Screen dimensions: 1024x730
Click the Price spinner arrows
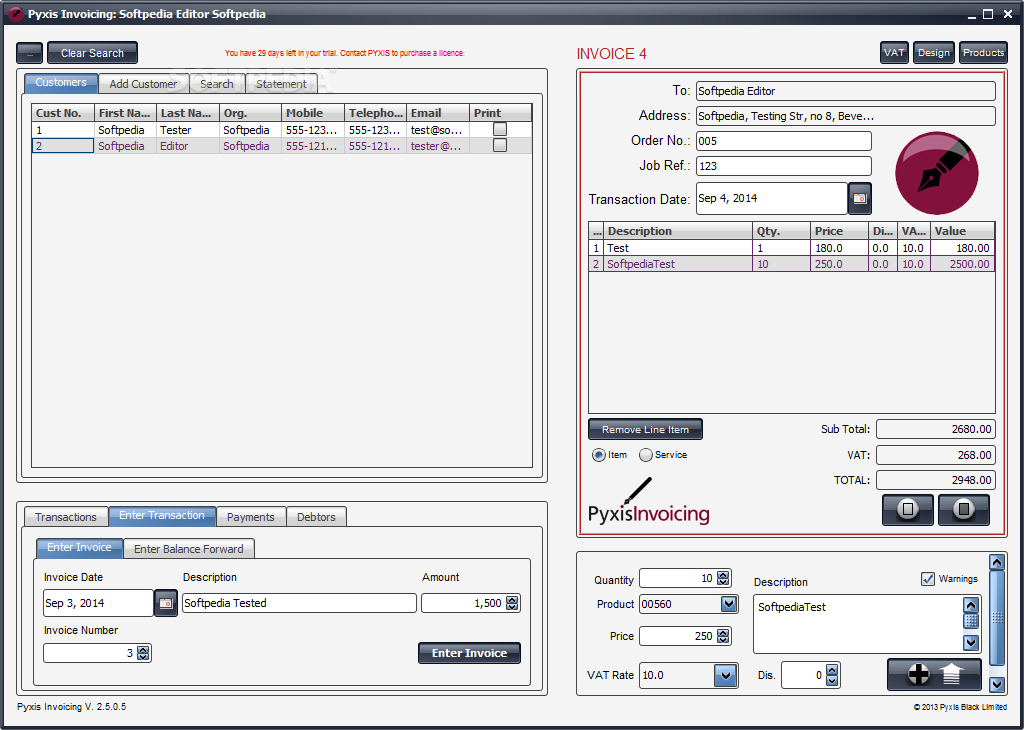tap(723, 635)
